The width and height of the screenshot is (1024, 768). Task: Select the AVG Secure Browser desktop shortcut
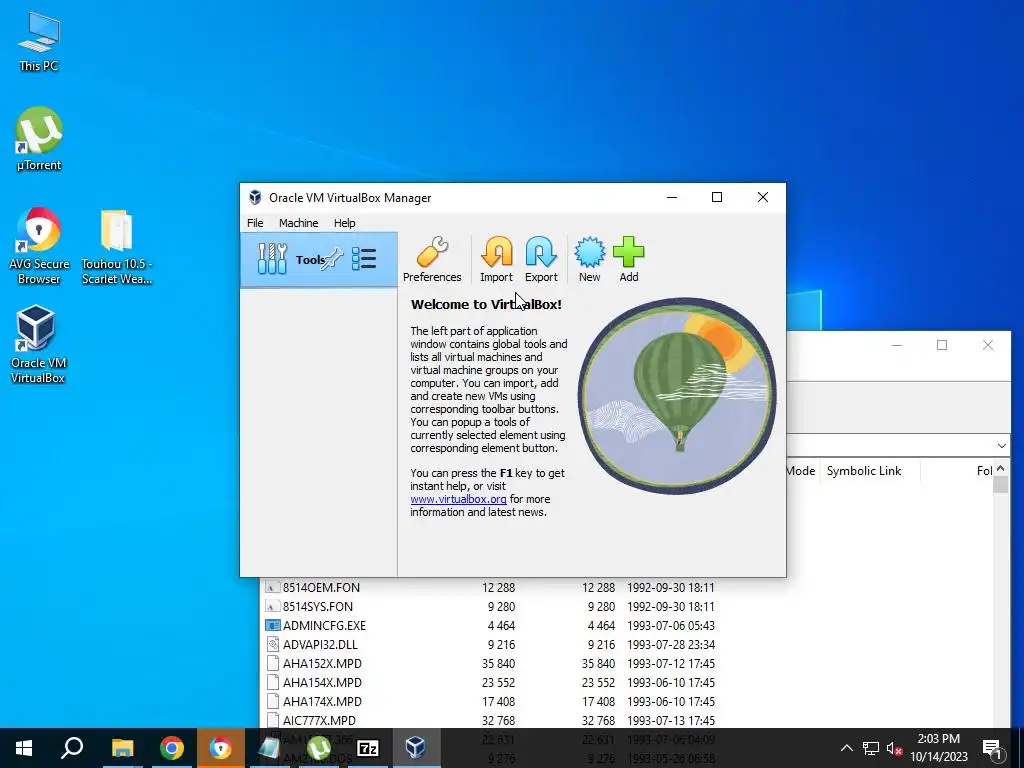tap(39, 247)
